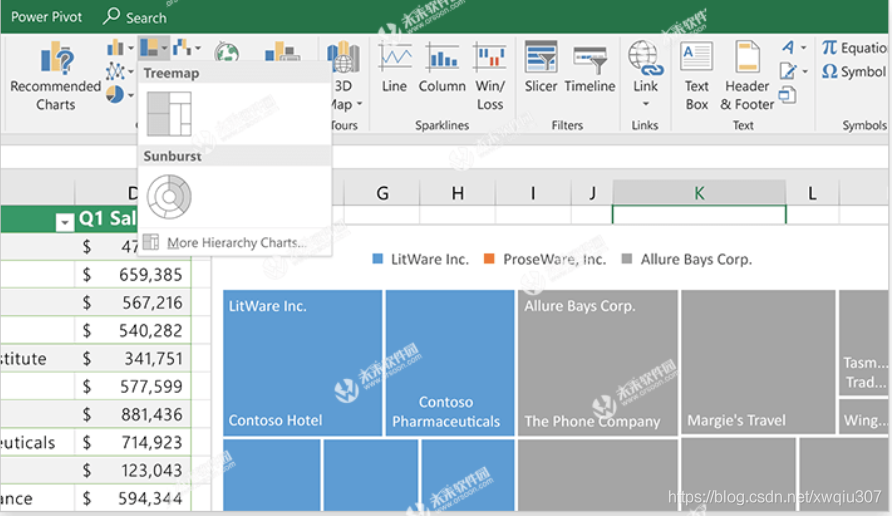The height and width of the screenshot is (516, 892).
Task: Switch to the Power Pivot tab
Action: click(47, 17)
